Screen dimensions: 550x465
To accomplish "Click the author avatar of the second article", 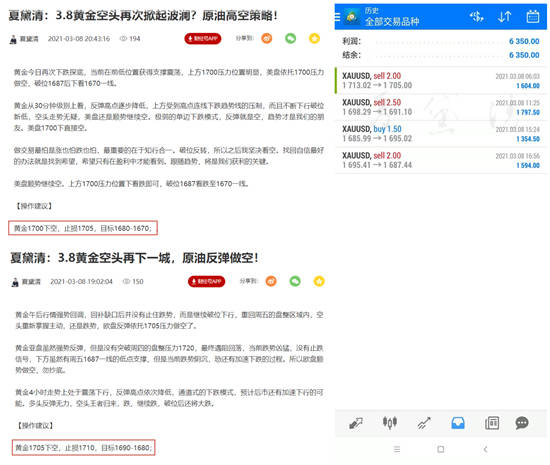I will [15, 282].
